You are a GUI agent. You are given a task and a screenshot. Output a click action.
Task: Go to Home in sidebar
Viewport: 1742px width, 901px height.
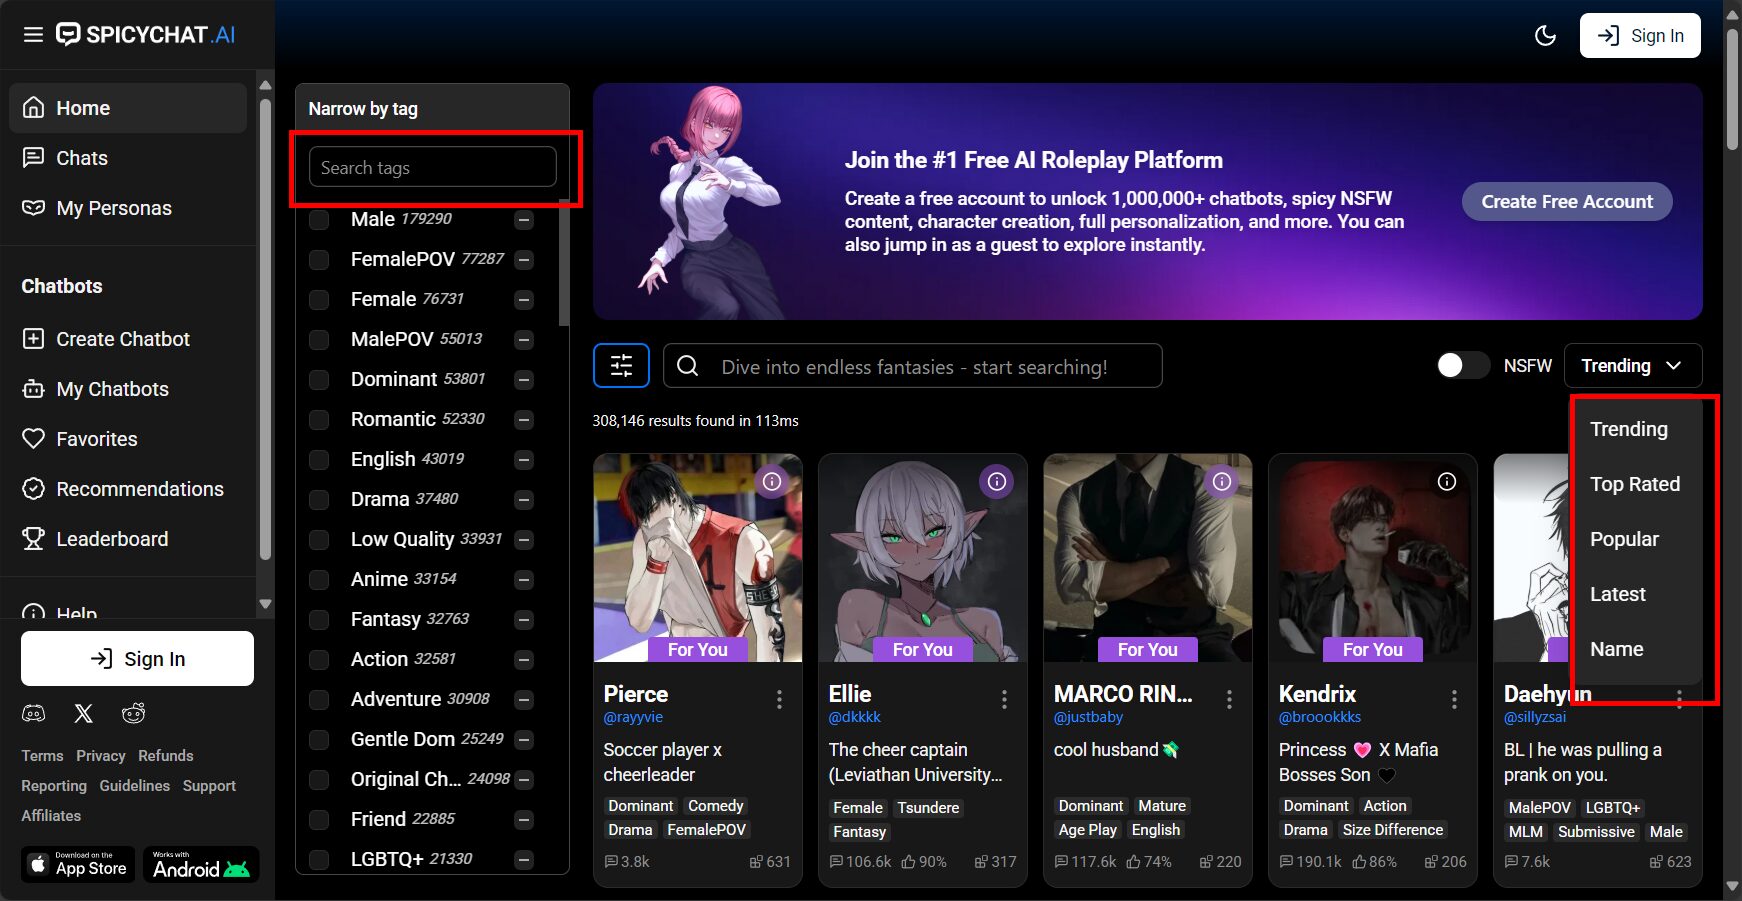click(x=128, y=108)
